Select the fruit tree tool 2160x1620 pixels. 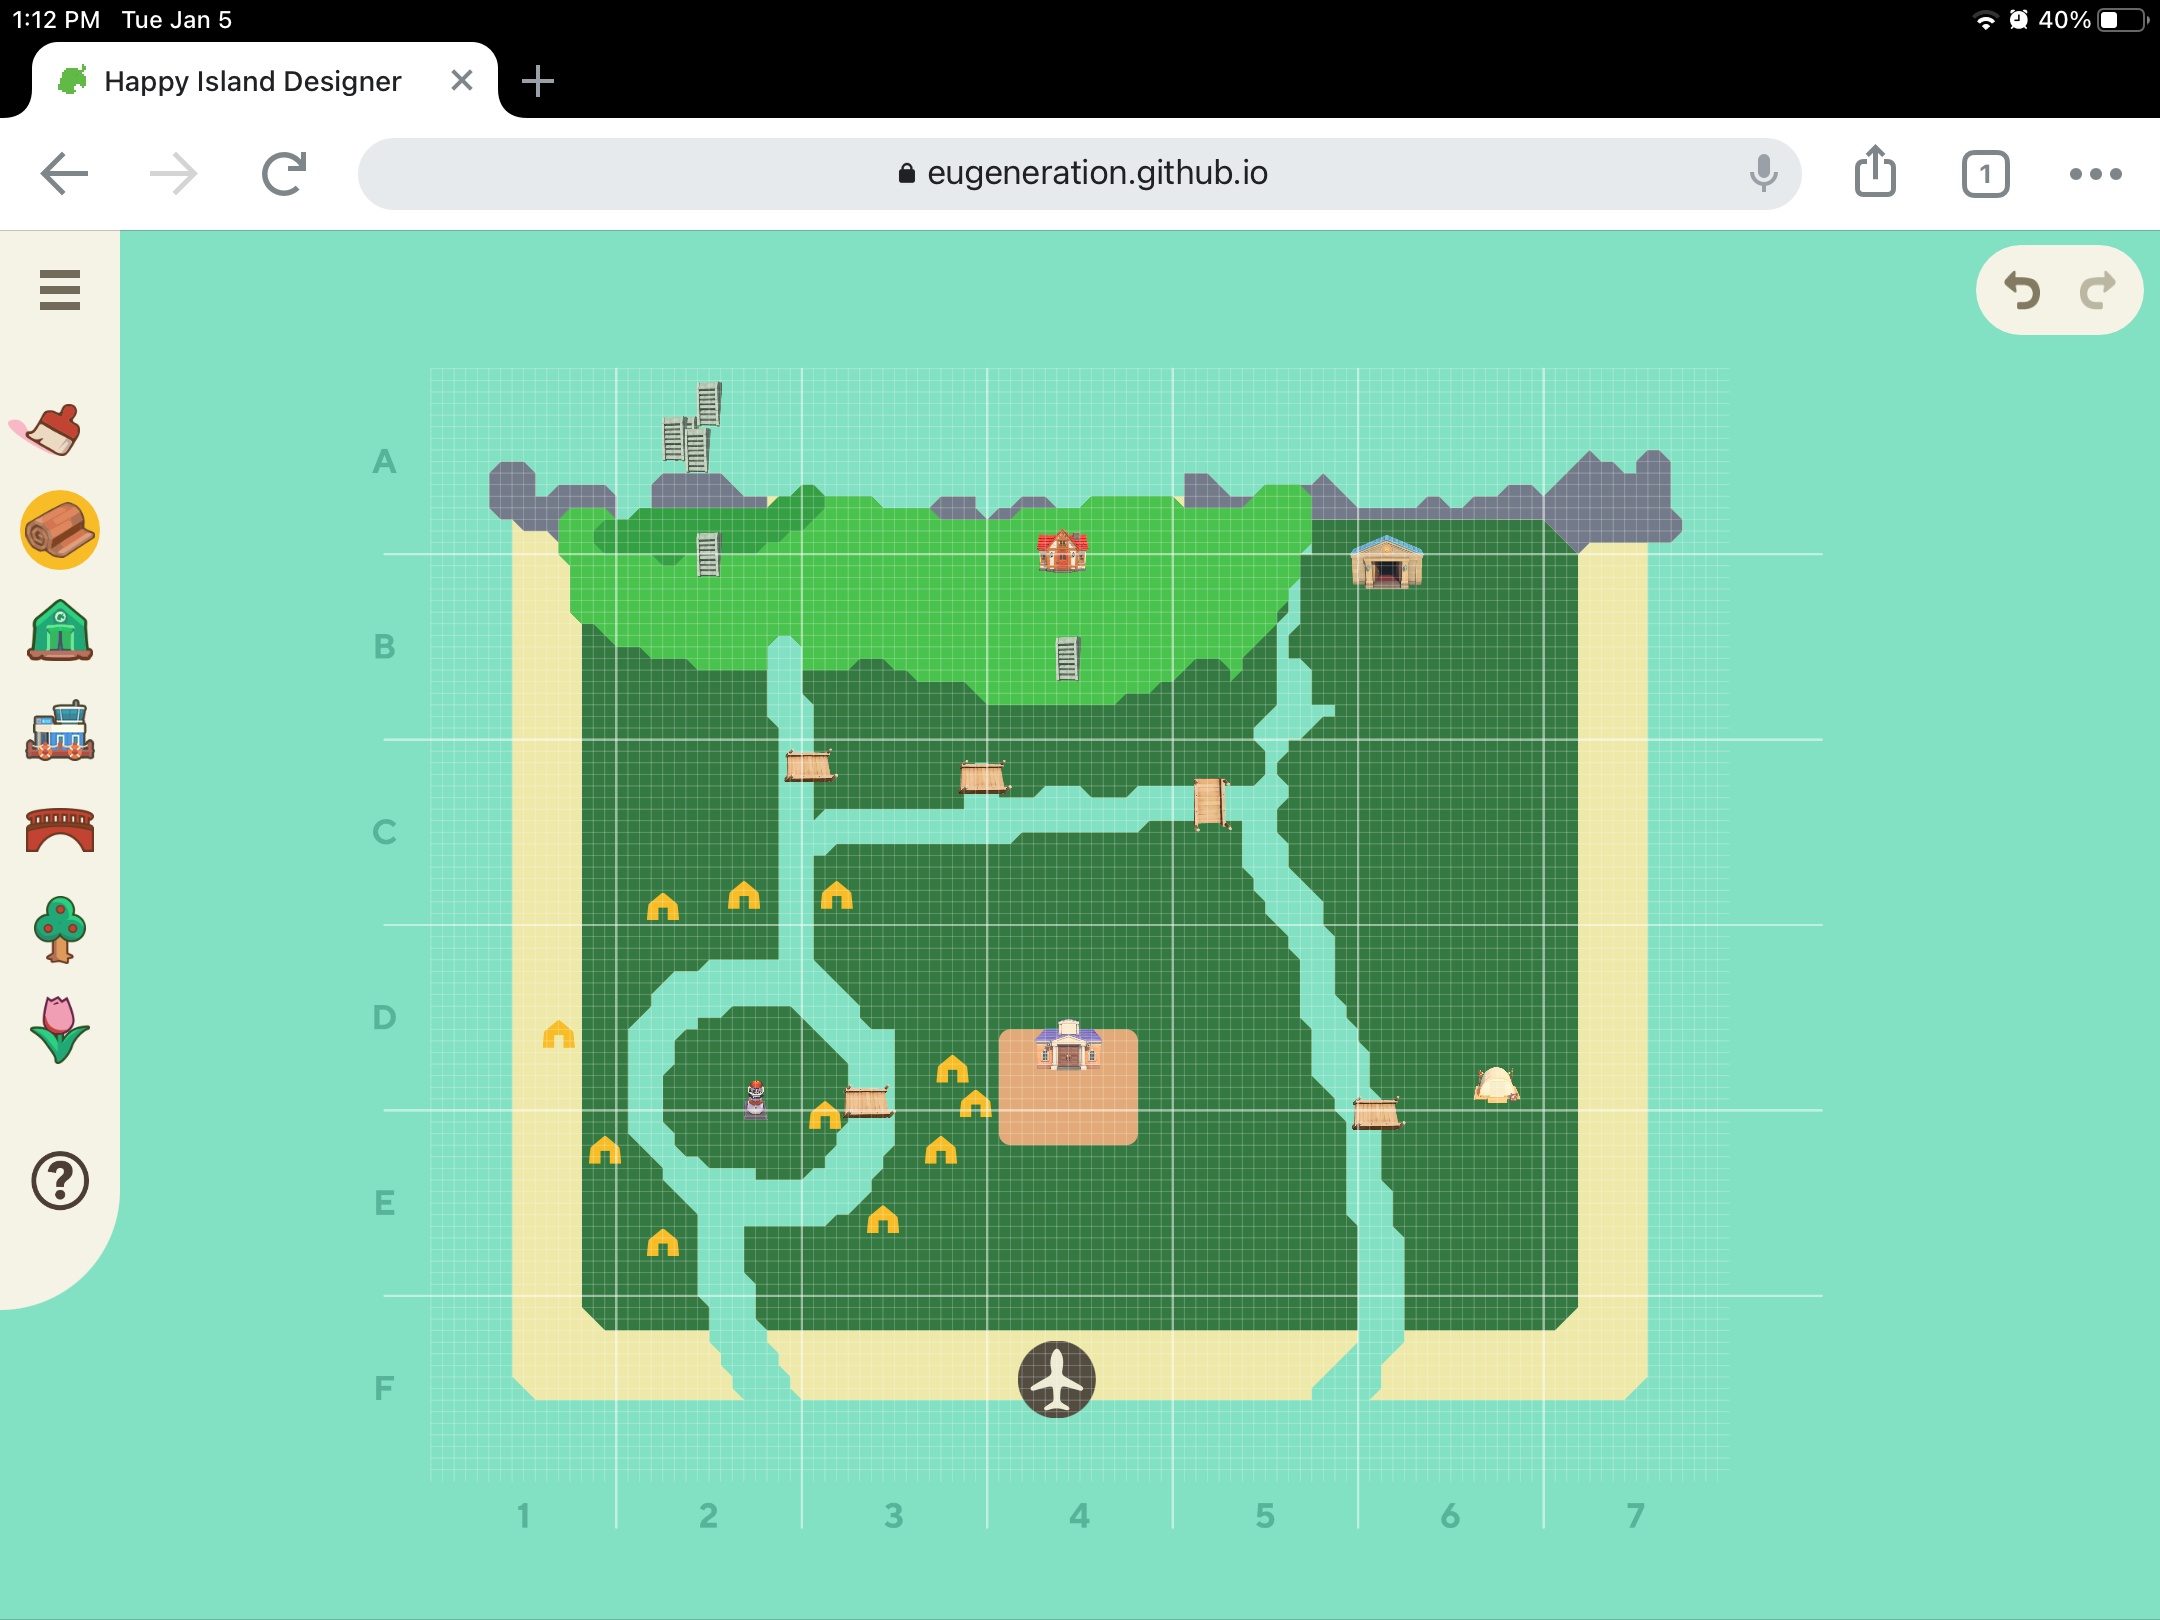point(60,930)
